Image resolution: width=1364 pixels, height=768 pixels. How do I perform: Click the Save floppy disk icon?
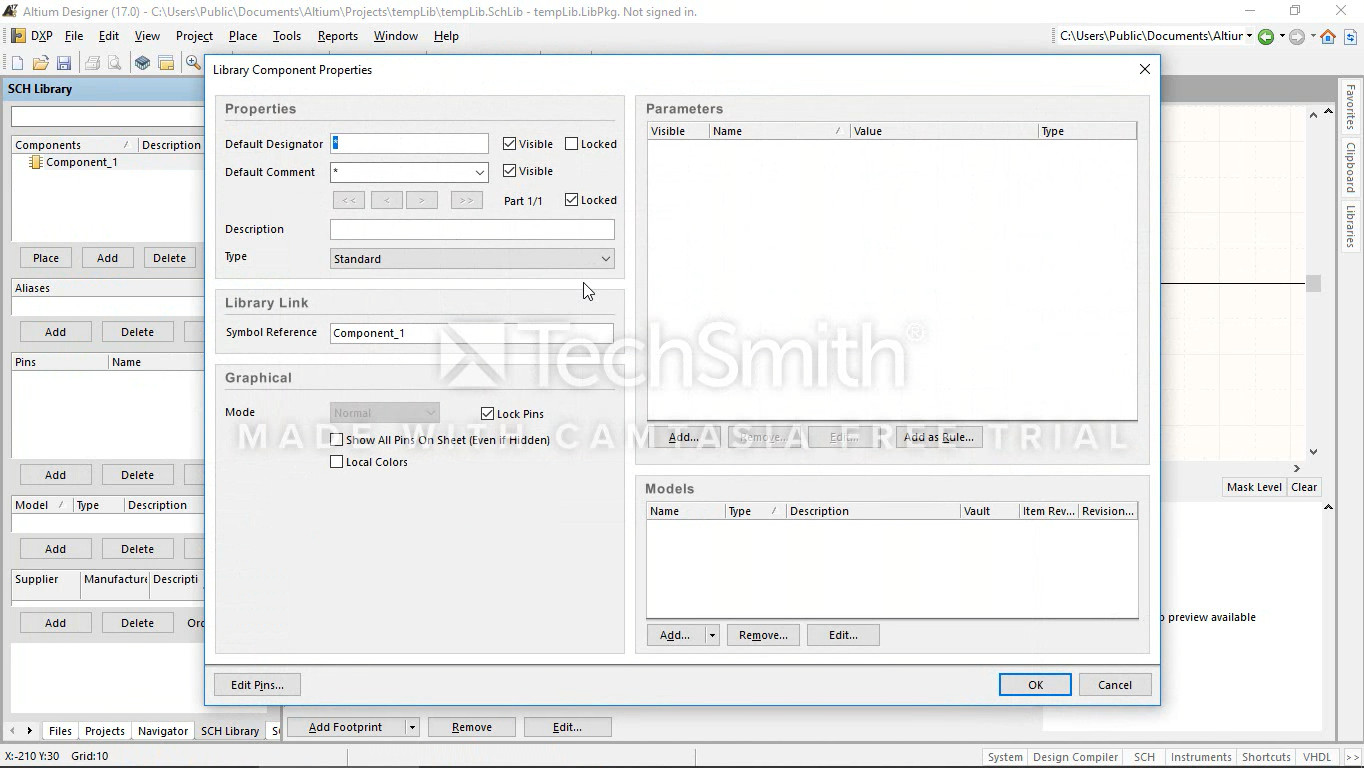[x=63, y=63]
